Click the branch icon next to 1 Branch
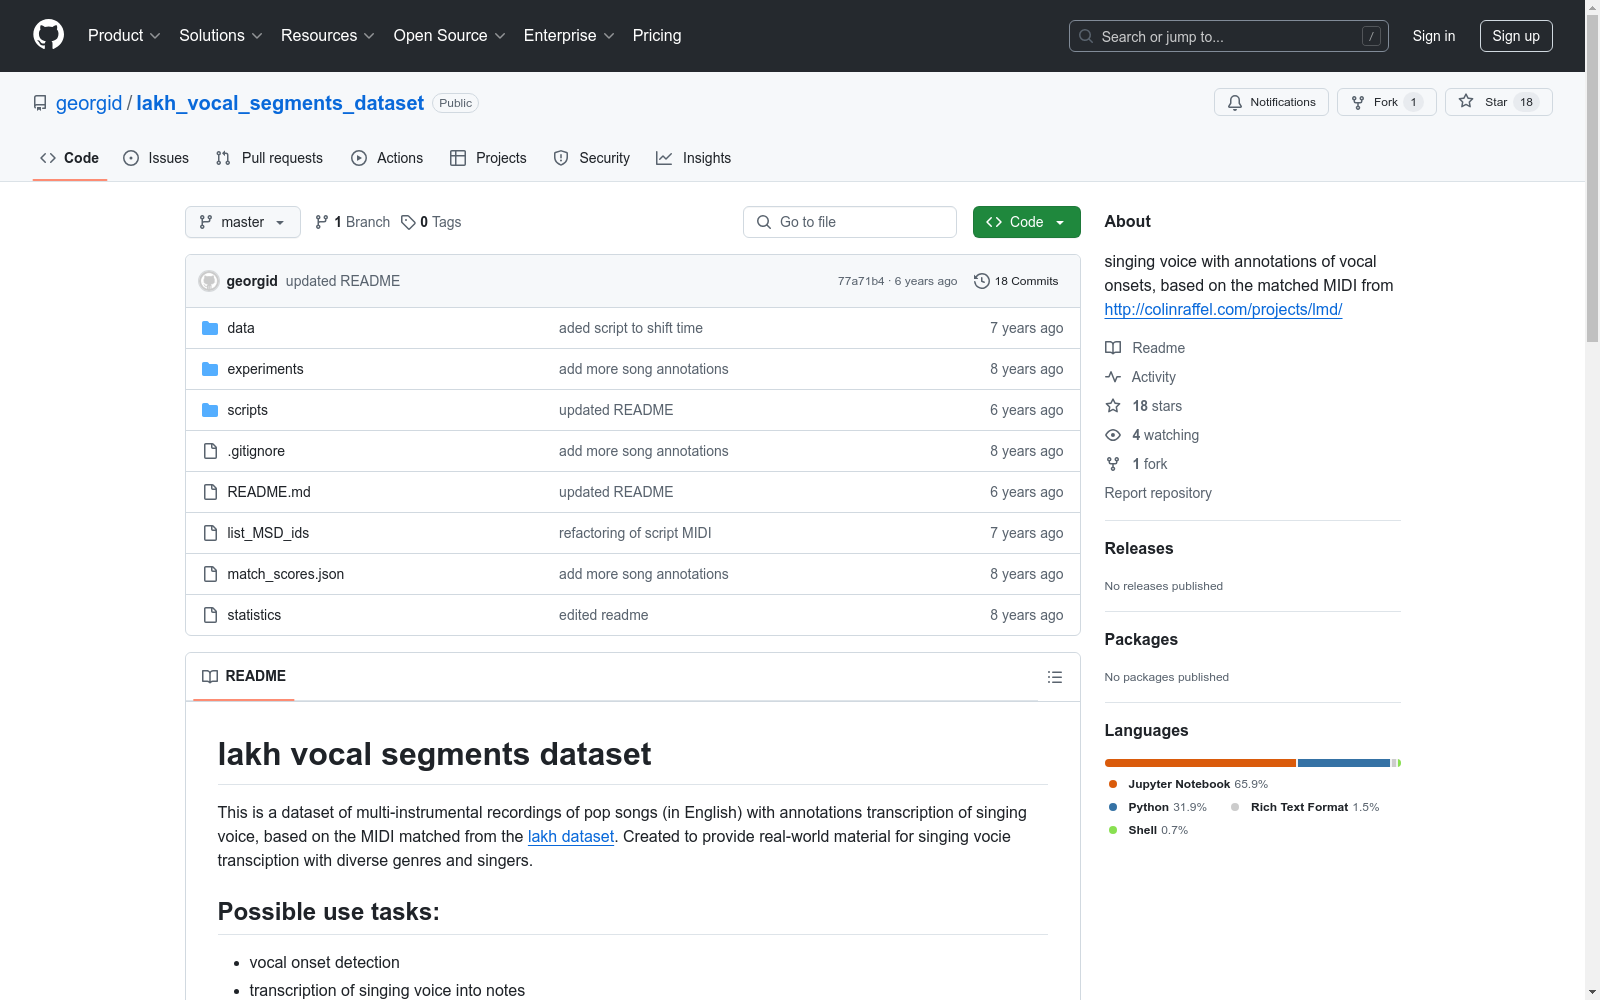Viewport: 1600px width, 1000px height. (322, 222)
